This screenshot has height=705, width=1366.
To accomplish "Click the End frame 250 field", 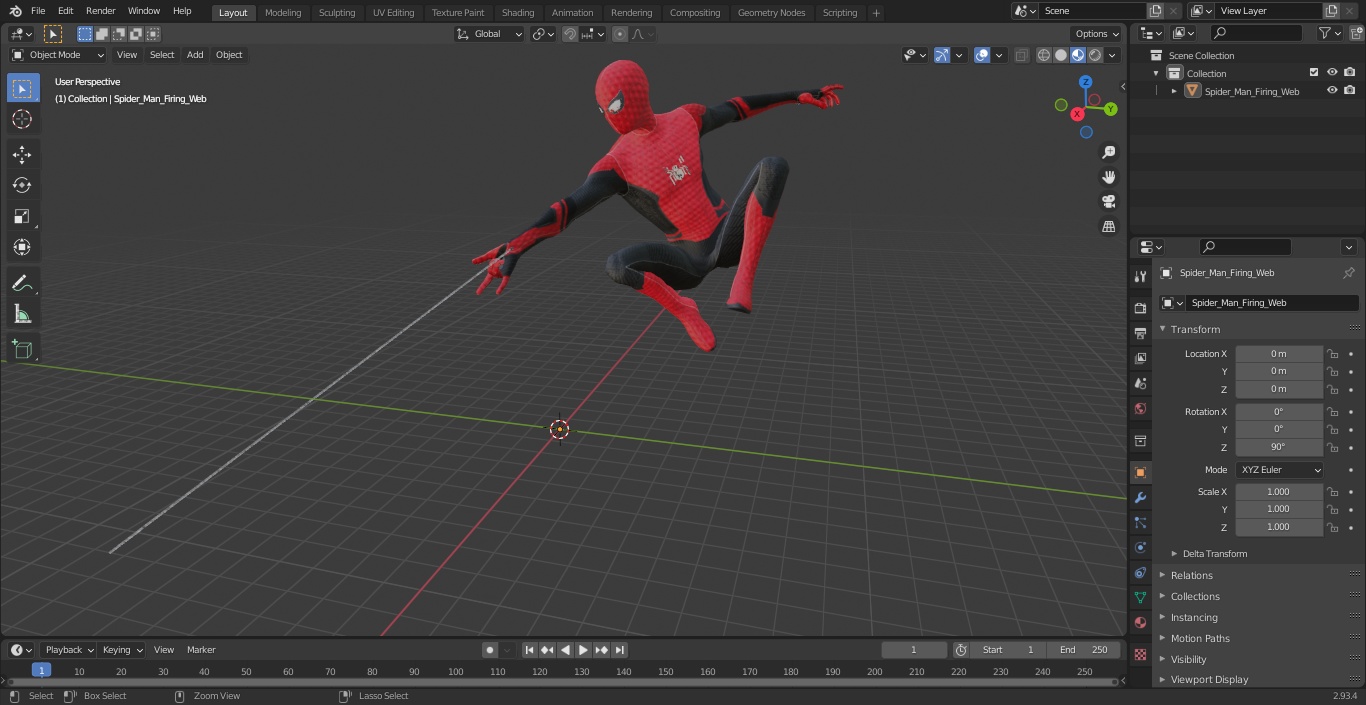I will point(1083,650).
